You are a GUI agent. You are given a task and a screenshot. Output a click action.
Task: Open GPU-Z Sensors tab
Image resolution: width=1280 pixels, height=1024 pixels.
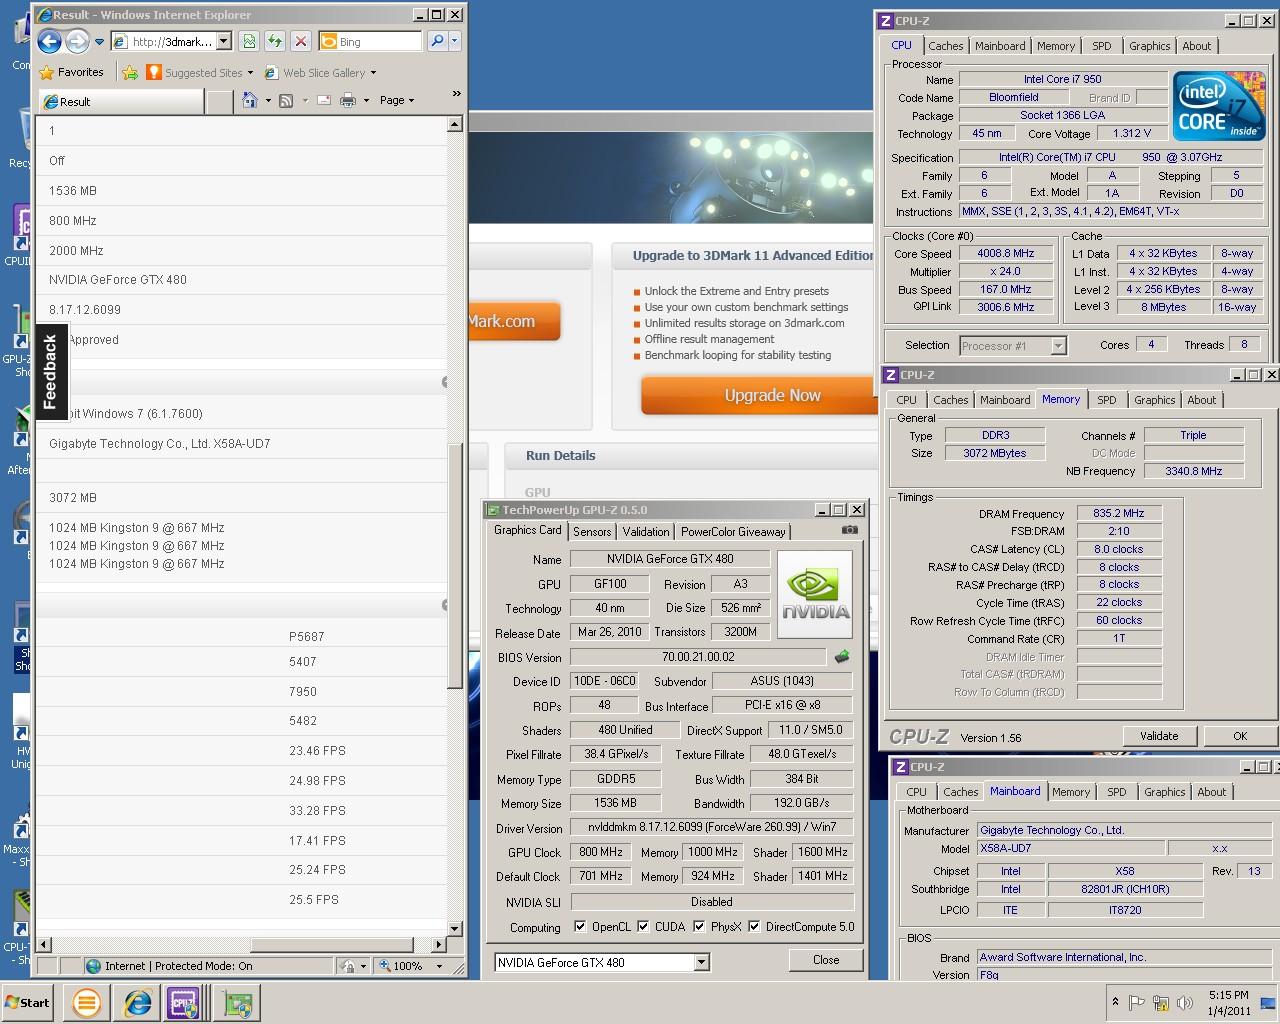592,532
